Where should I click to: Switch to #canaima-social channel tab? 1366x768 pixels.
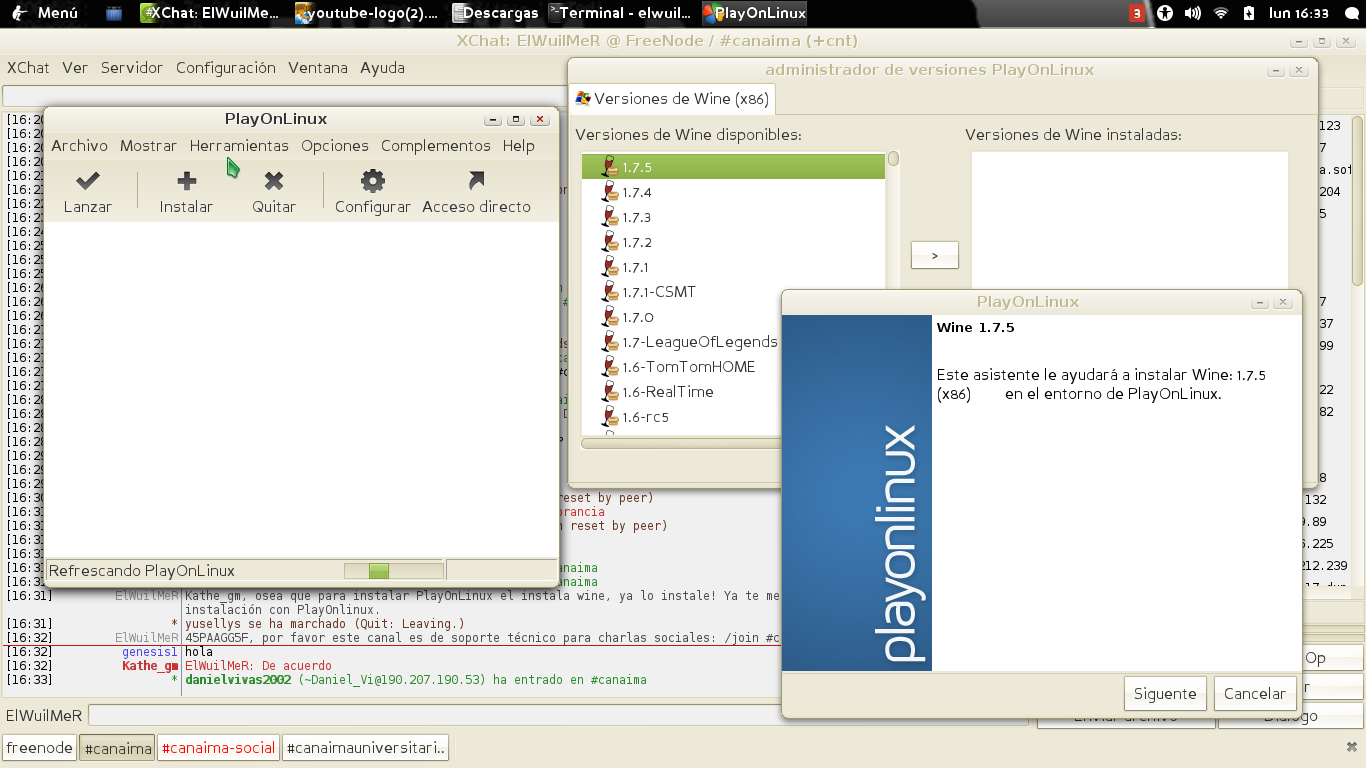[x=218, y=748]
